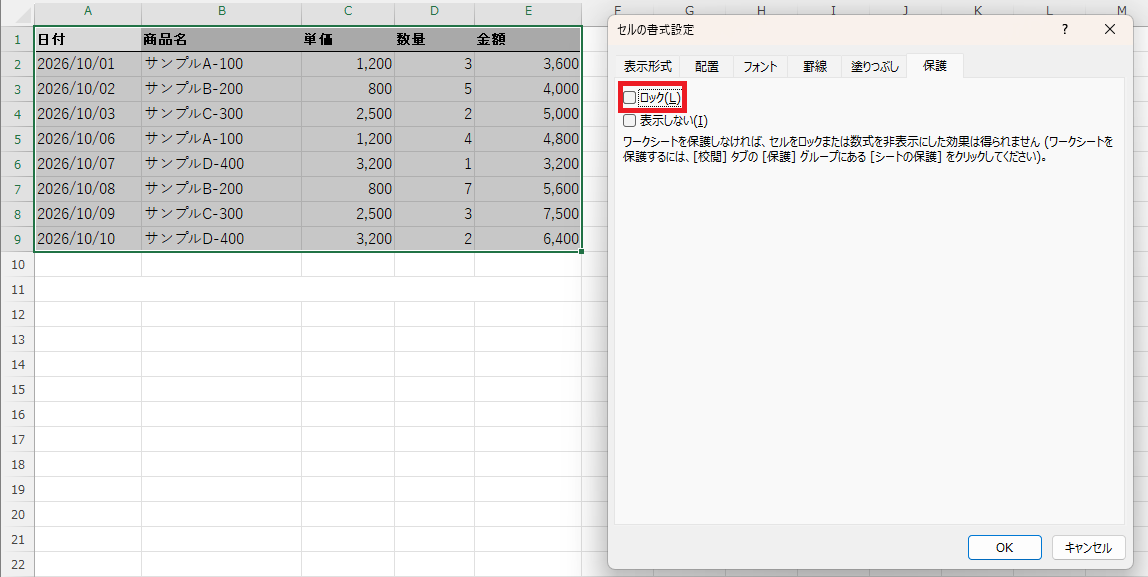This screenshot has width=1148, height=577.
Task: Select amount cell 3,600
Action: (x=528, y=64)
